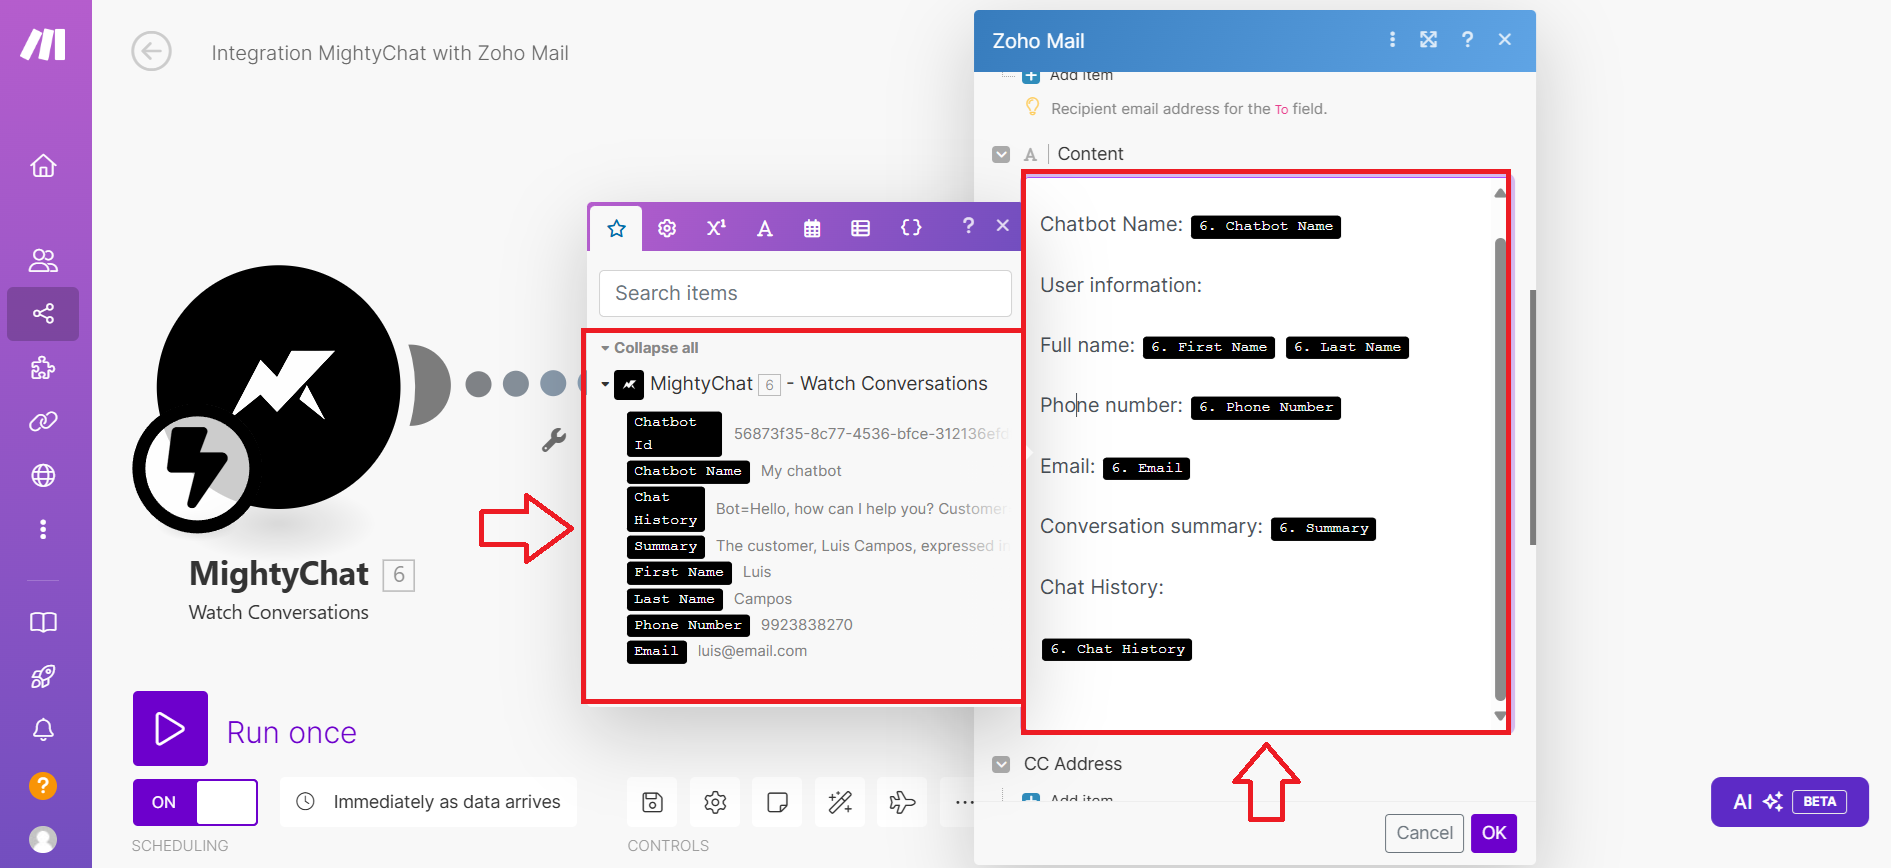Click Auto-align magic wand icon

840,802
